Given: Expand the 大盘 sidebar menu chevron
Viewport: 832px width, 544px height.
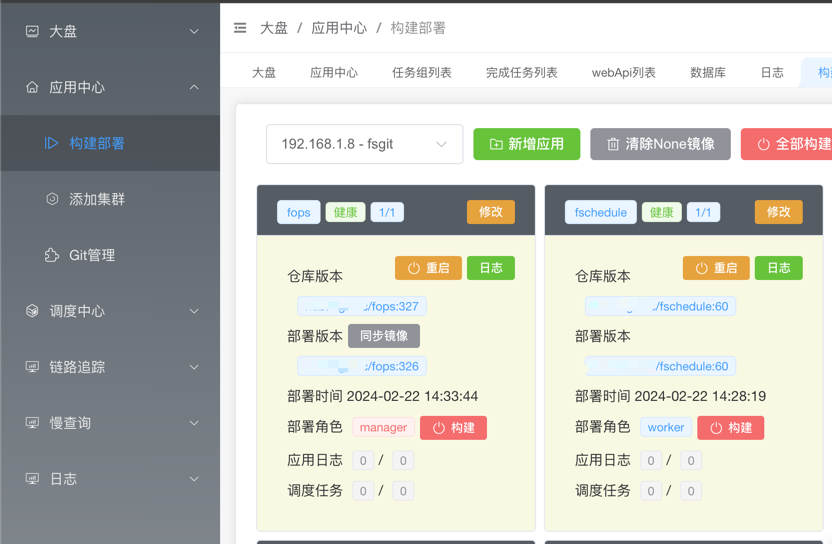Looking at the screenshot, I should click(194, 32).
